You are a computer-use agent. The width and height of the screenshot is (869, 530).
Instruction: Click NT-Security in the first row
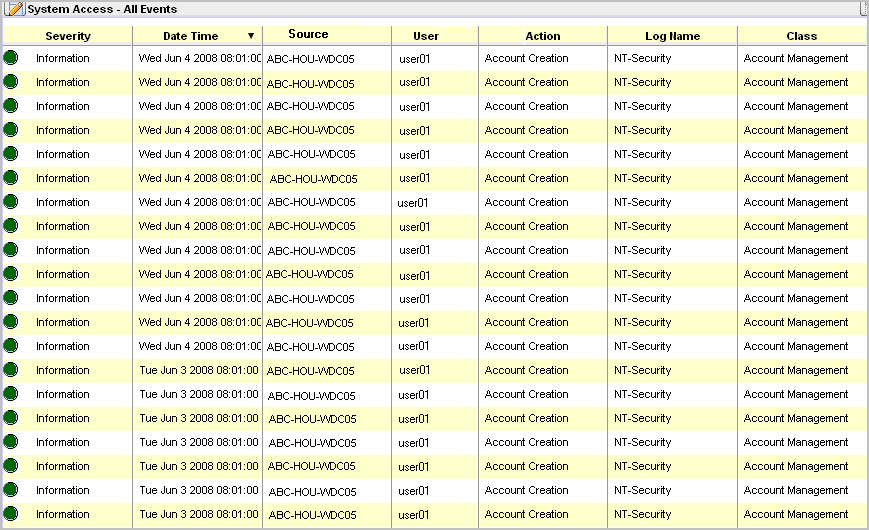(x=642, y=58)
